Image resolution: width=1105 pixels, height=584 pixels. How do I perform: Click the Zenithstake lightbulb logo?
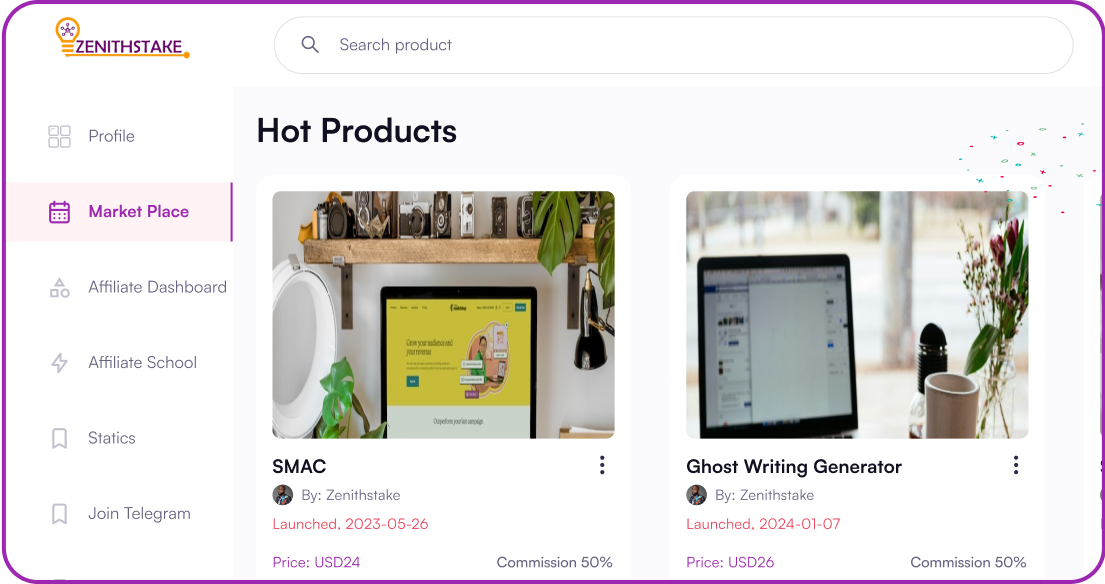122,38
